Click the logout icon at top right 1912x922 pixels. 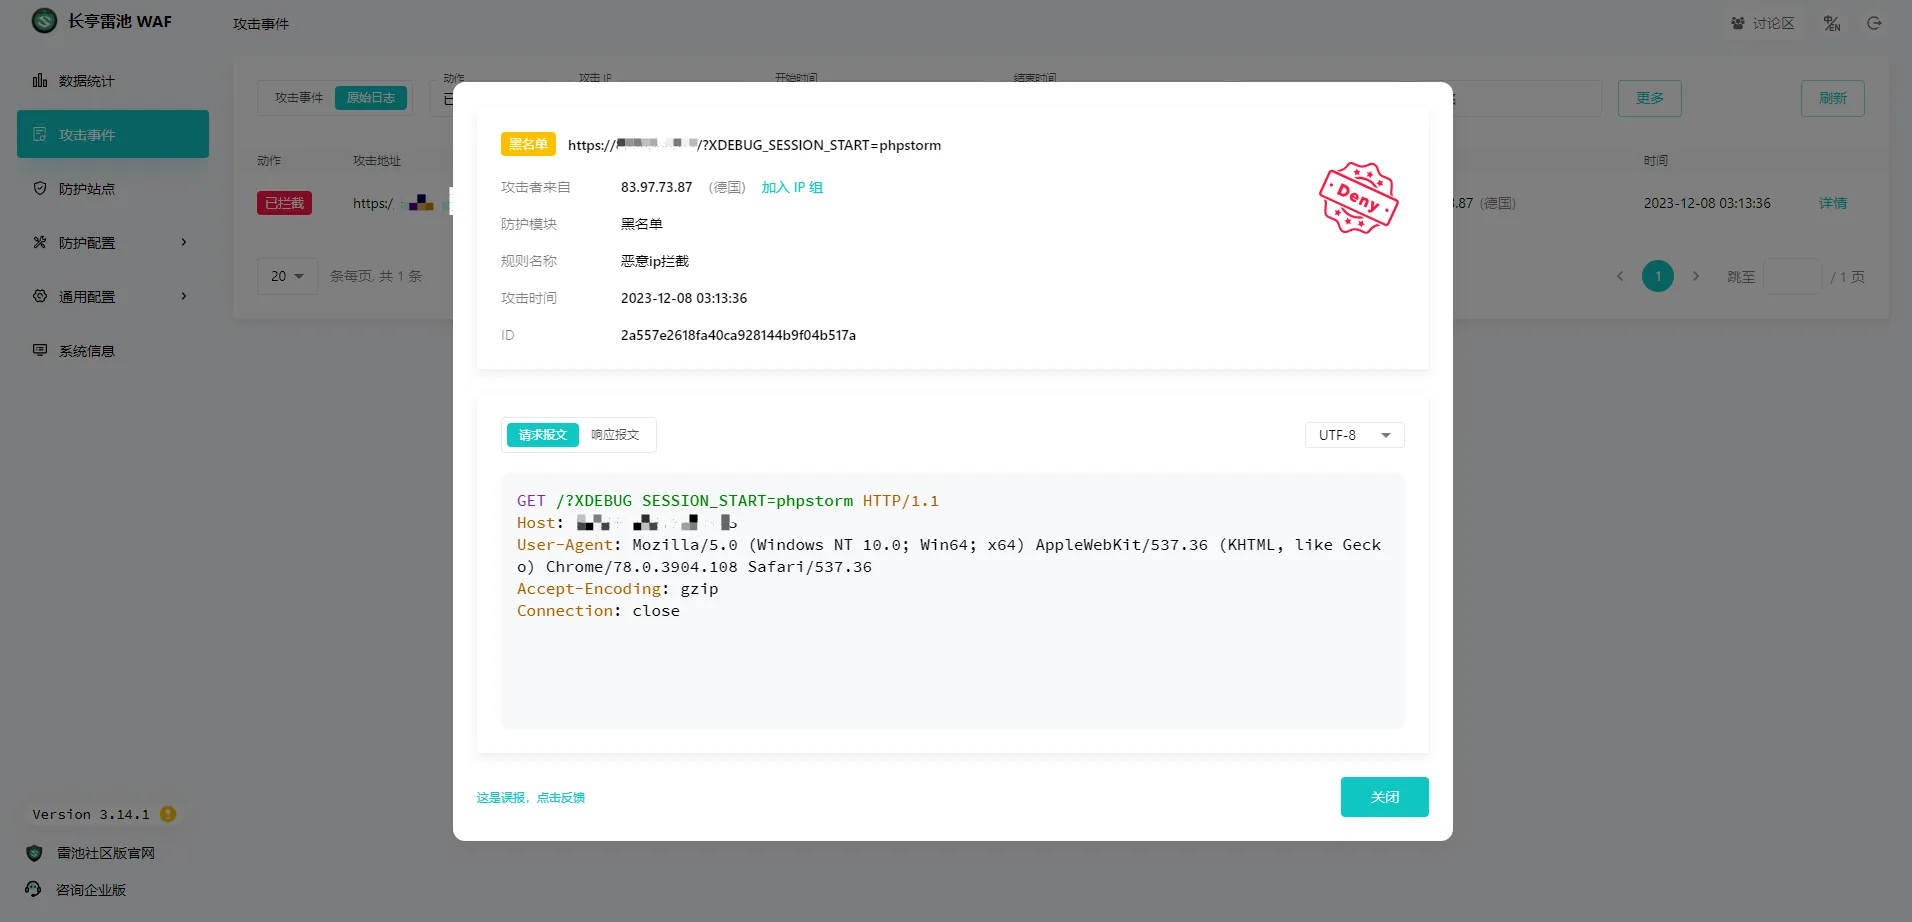tap(1874, 23)
